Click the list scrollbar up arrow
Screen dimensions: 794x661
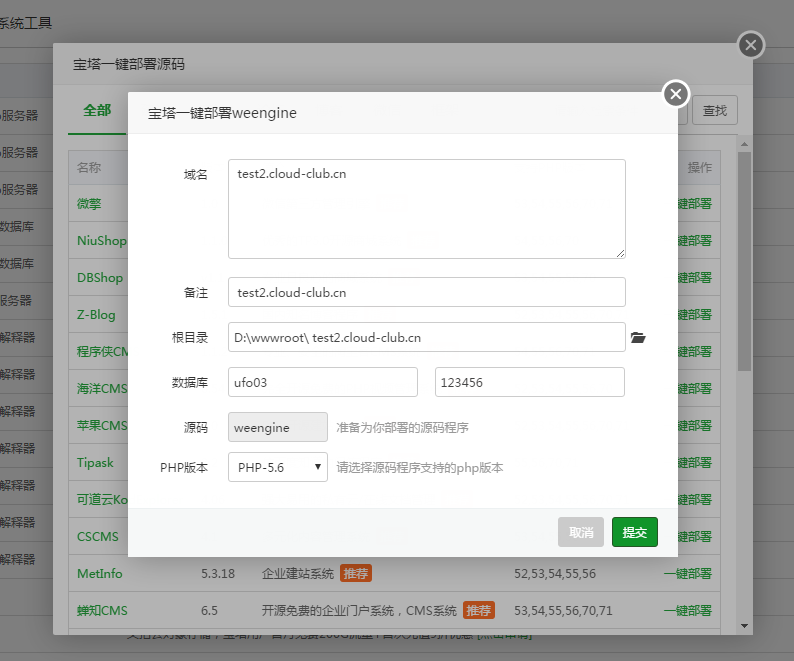(744, 144)
